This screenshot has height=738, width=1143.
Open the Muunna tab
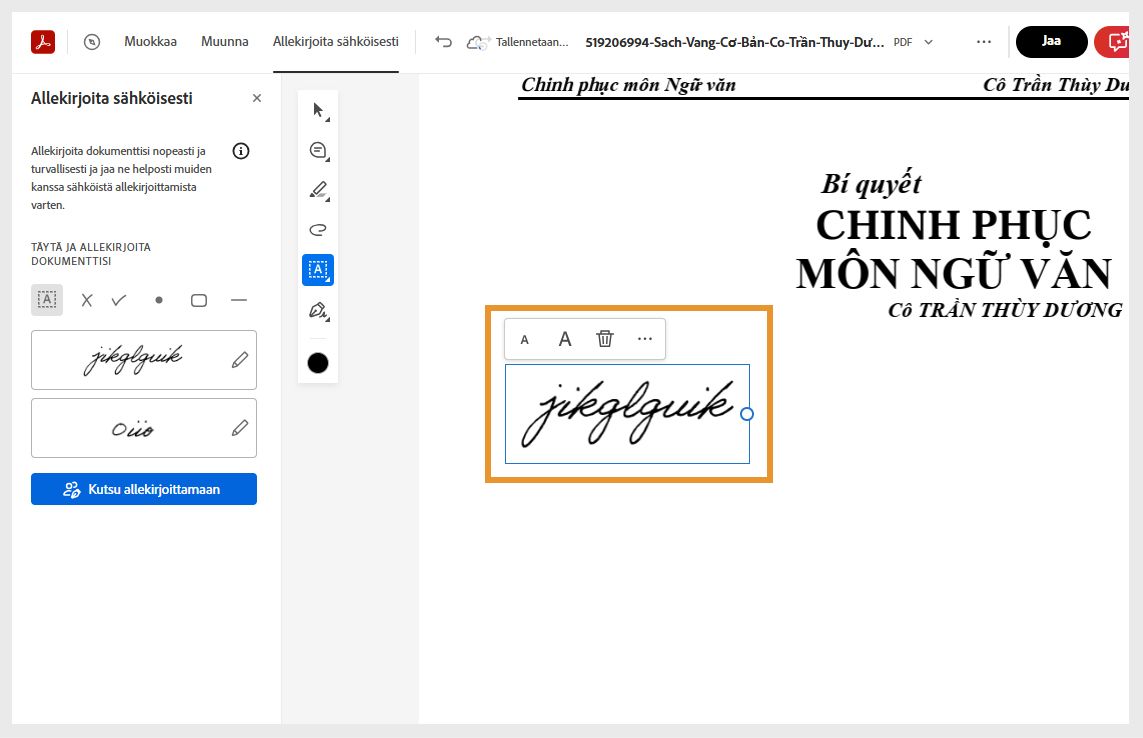point(225,42)
